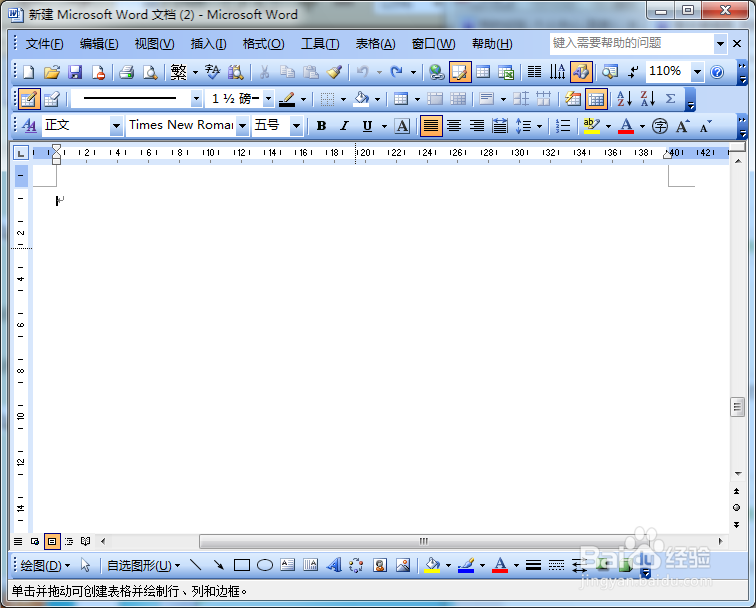Click the AutoSum sigma icon
756x608 pixels.
(670, 99)
